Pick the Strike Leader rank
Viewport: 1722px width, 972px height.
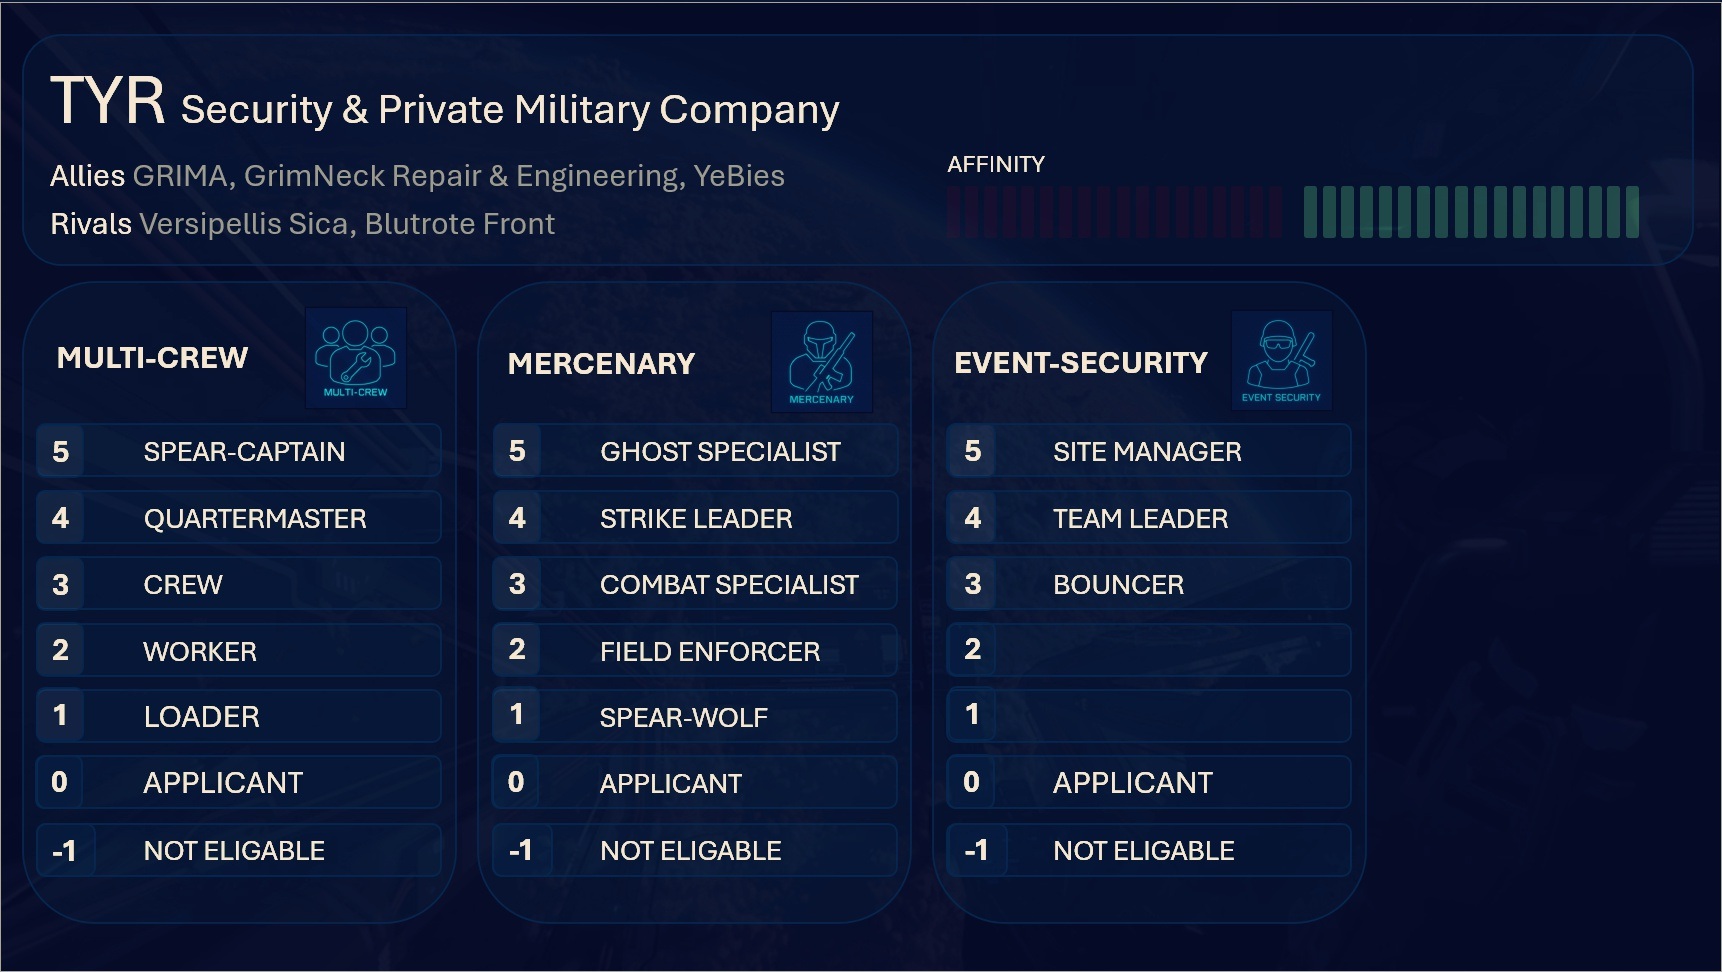point(695,518)
